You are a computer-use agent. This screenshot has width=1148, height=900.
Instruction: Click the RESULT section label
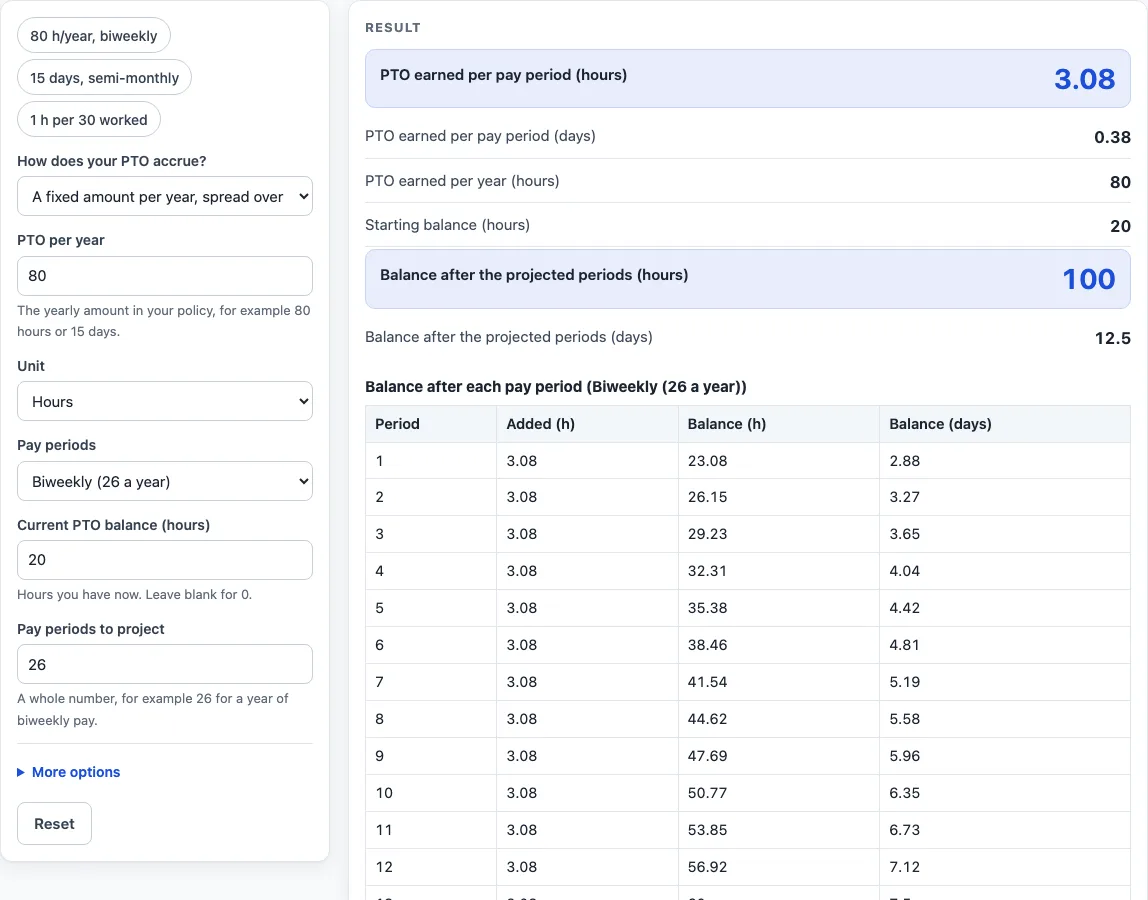(393, 28)
